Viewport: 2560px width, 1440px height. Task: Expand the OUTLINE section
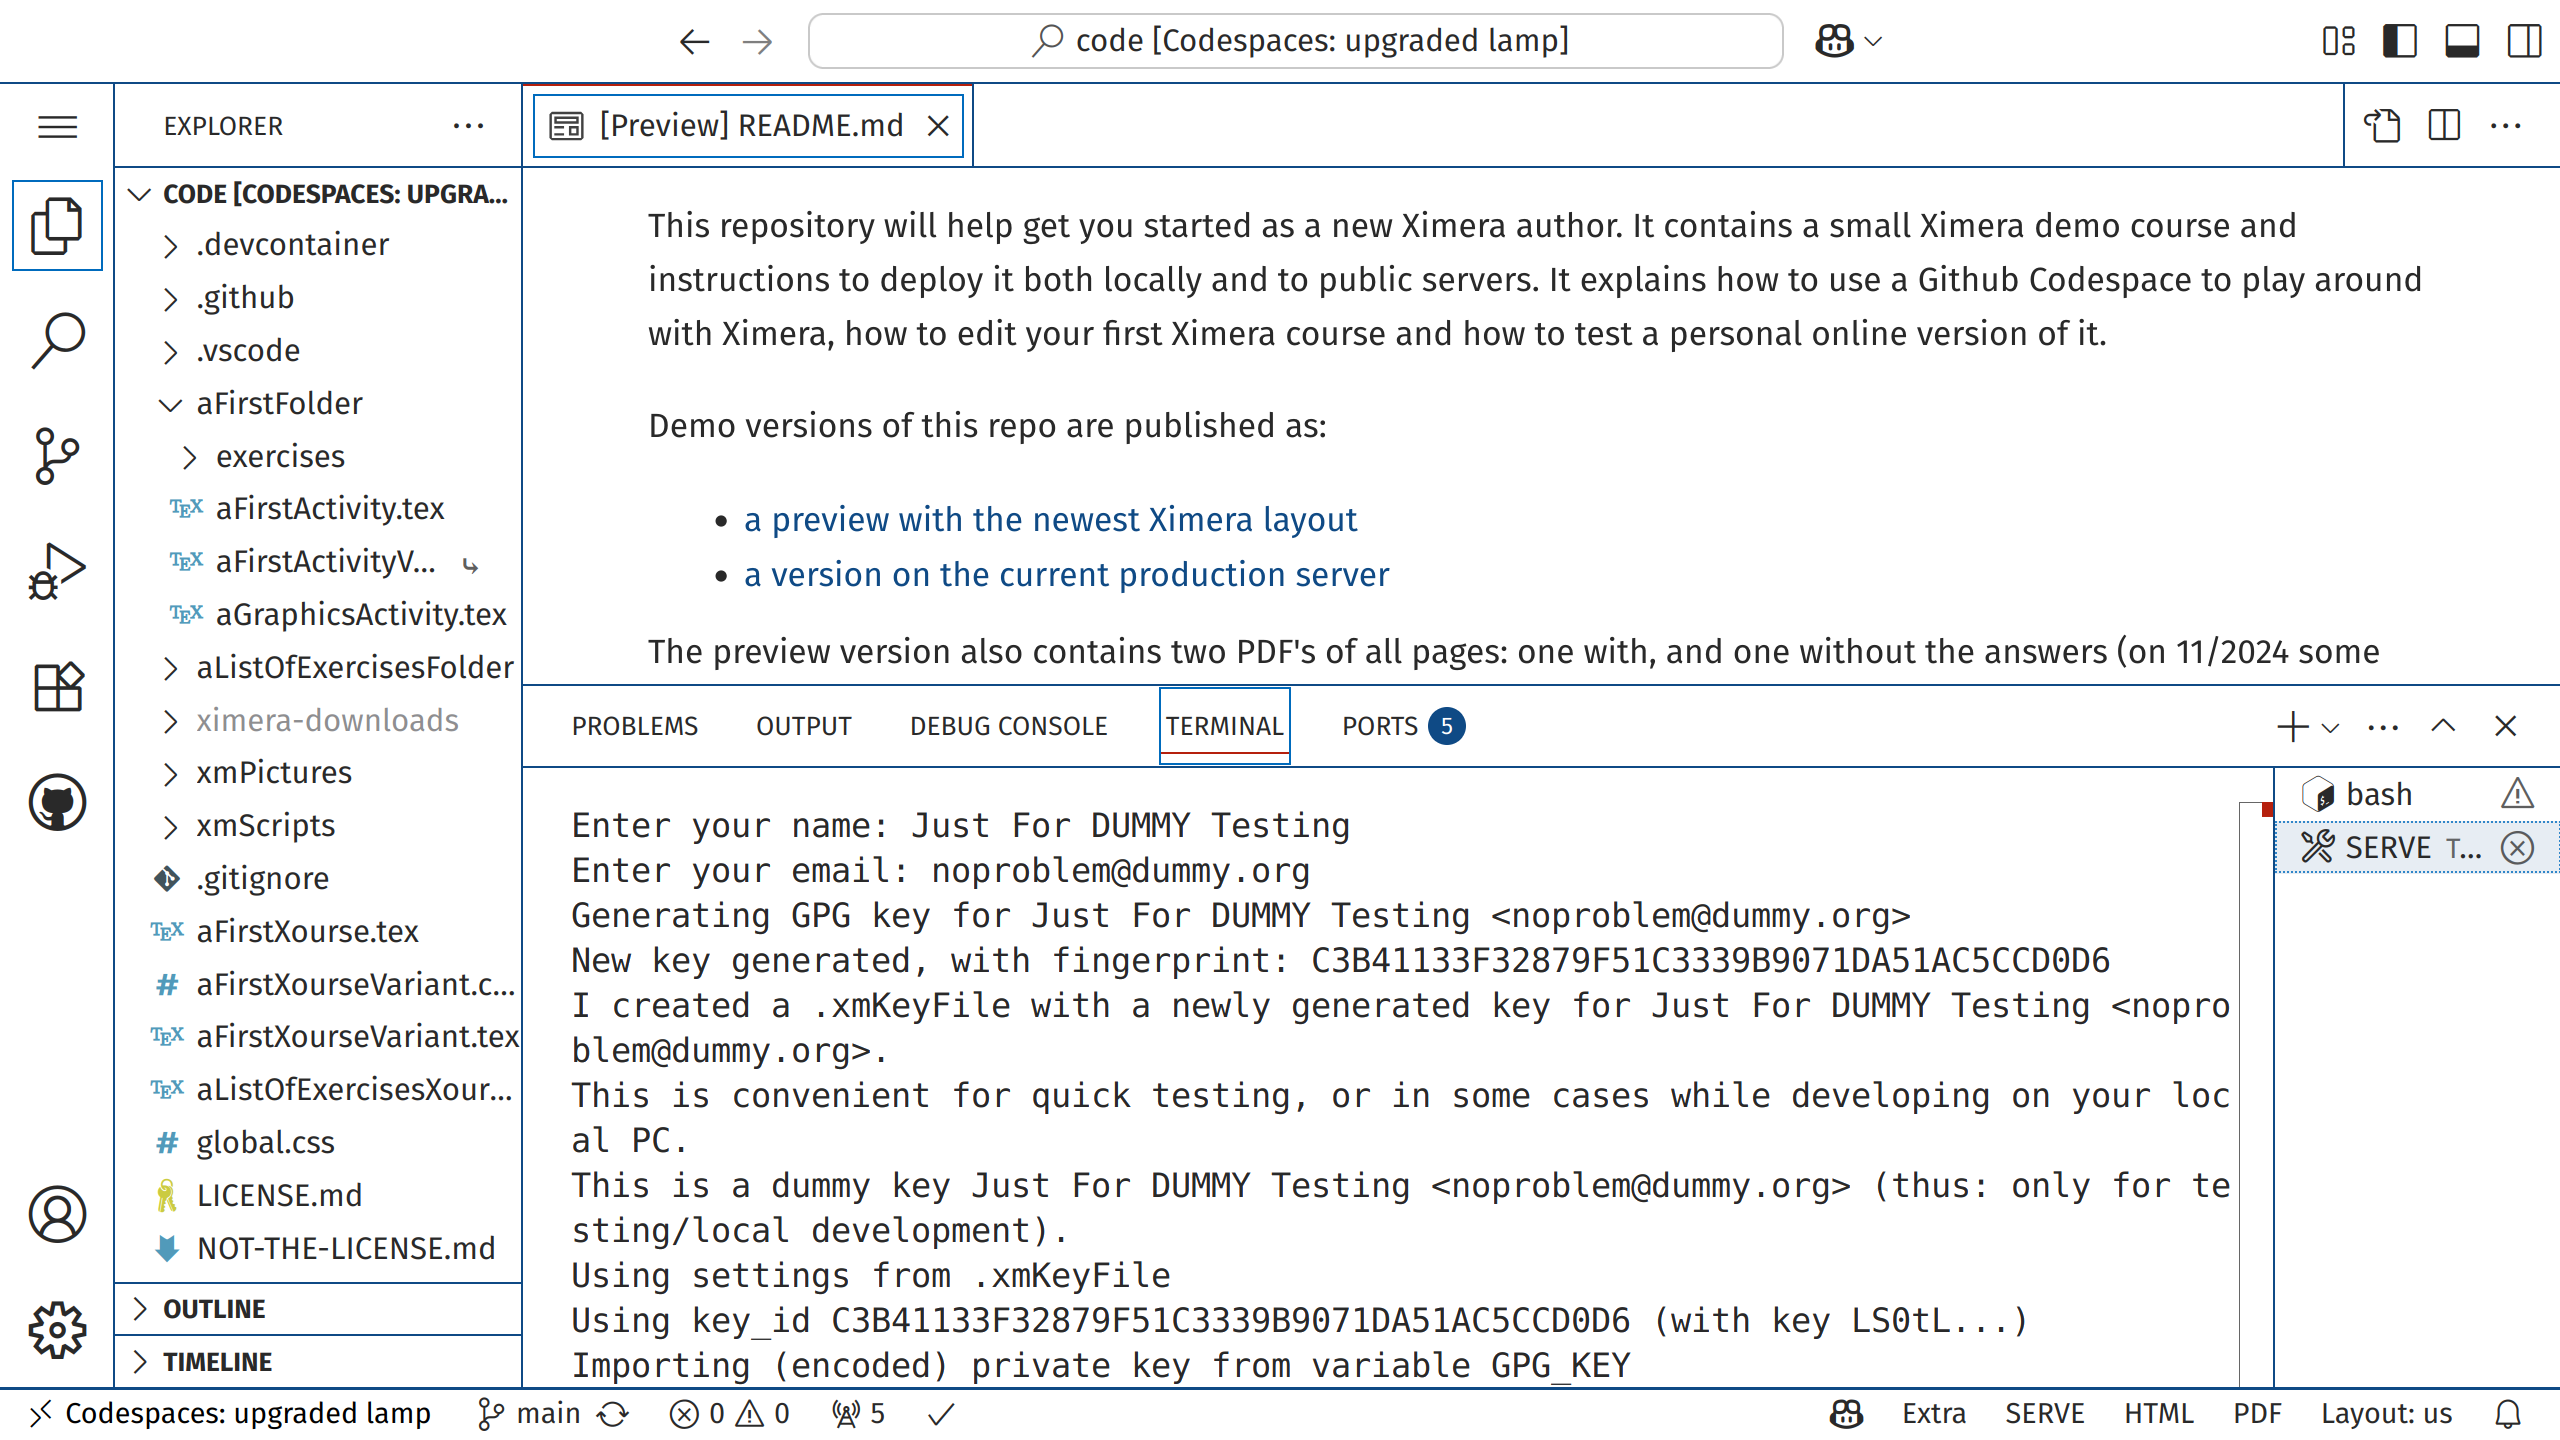pyautogui.click(x=214, y=1309)
